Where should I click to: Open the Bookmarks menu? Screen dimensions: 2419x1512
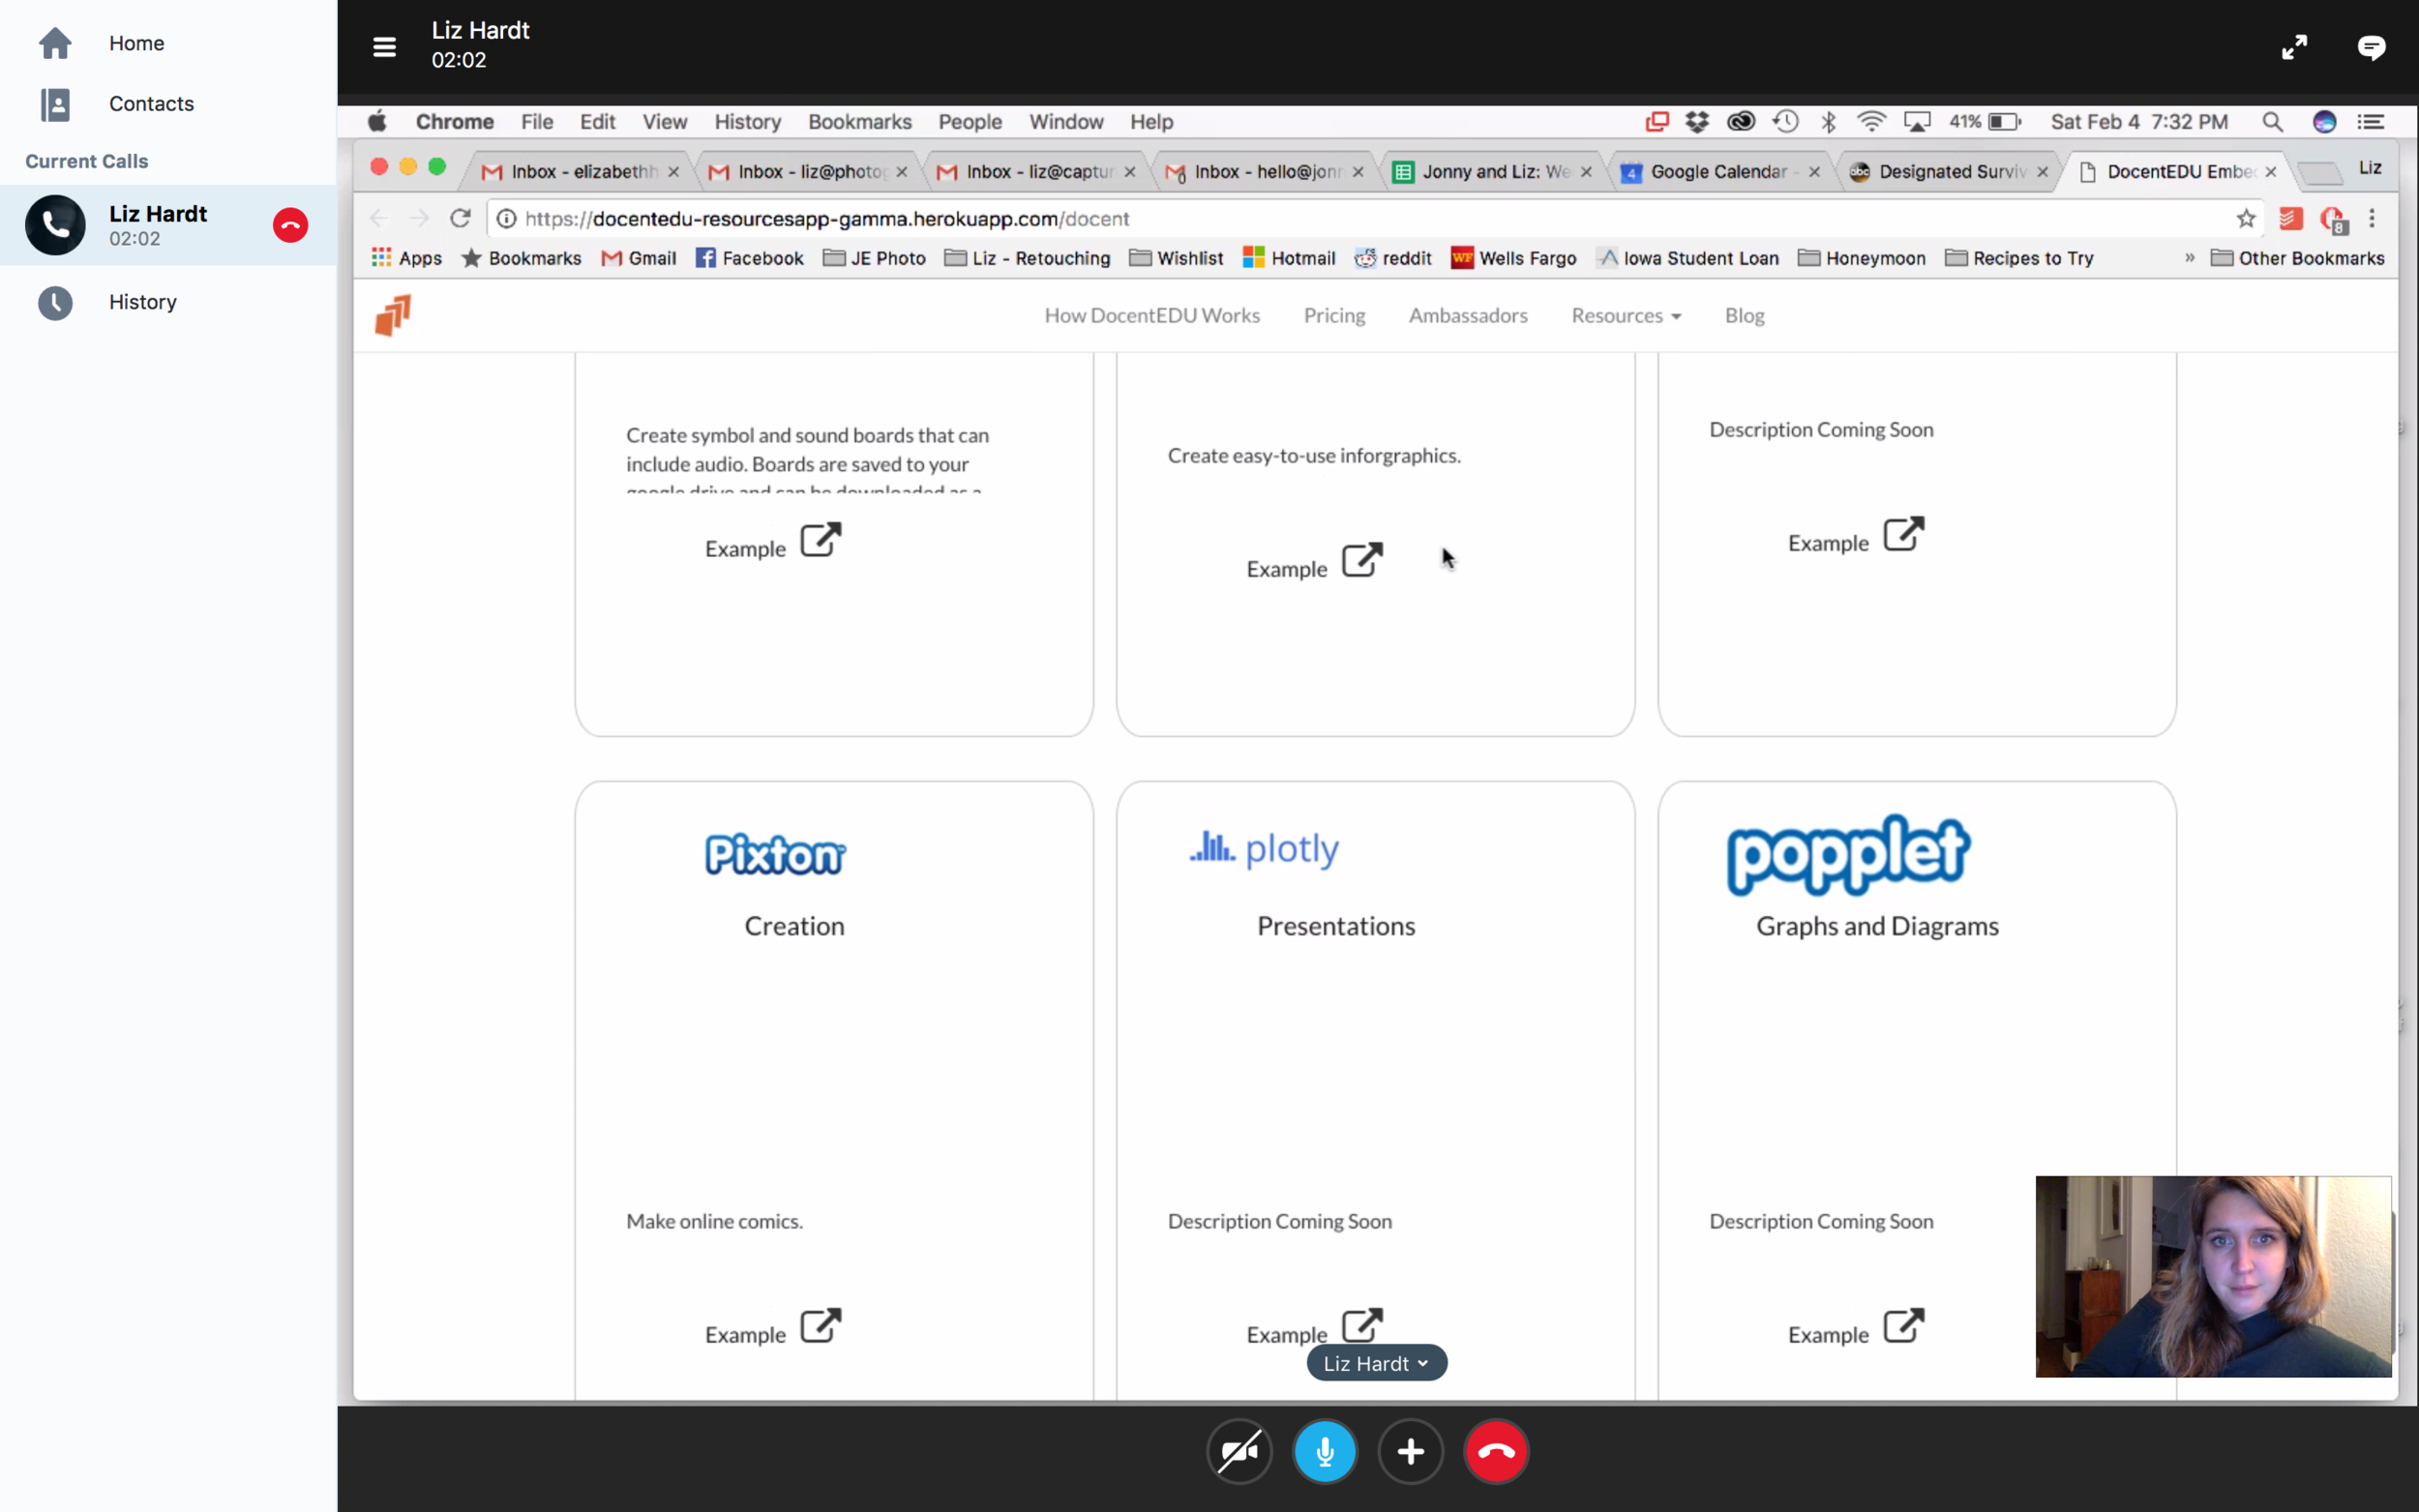click(859, 122)
